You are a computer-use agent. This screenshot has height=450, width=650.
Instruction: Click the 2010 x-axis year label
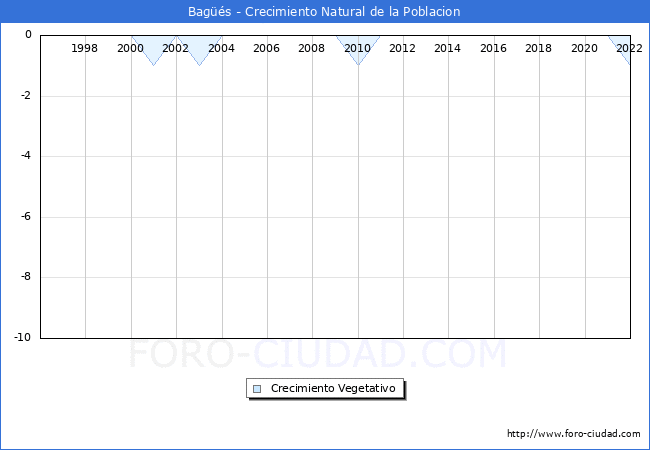tap(357, 48)
